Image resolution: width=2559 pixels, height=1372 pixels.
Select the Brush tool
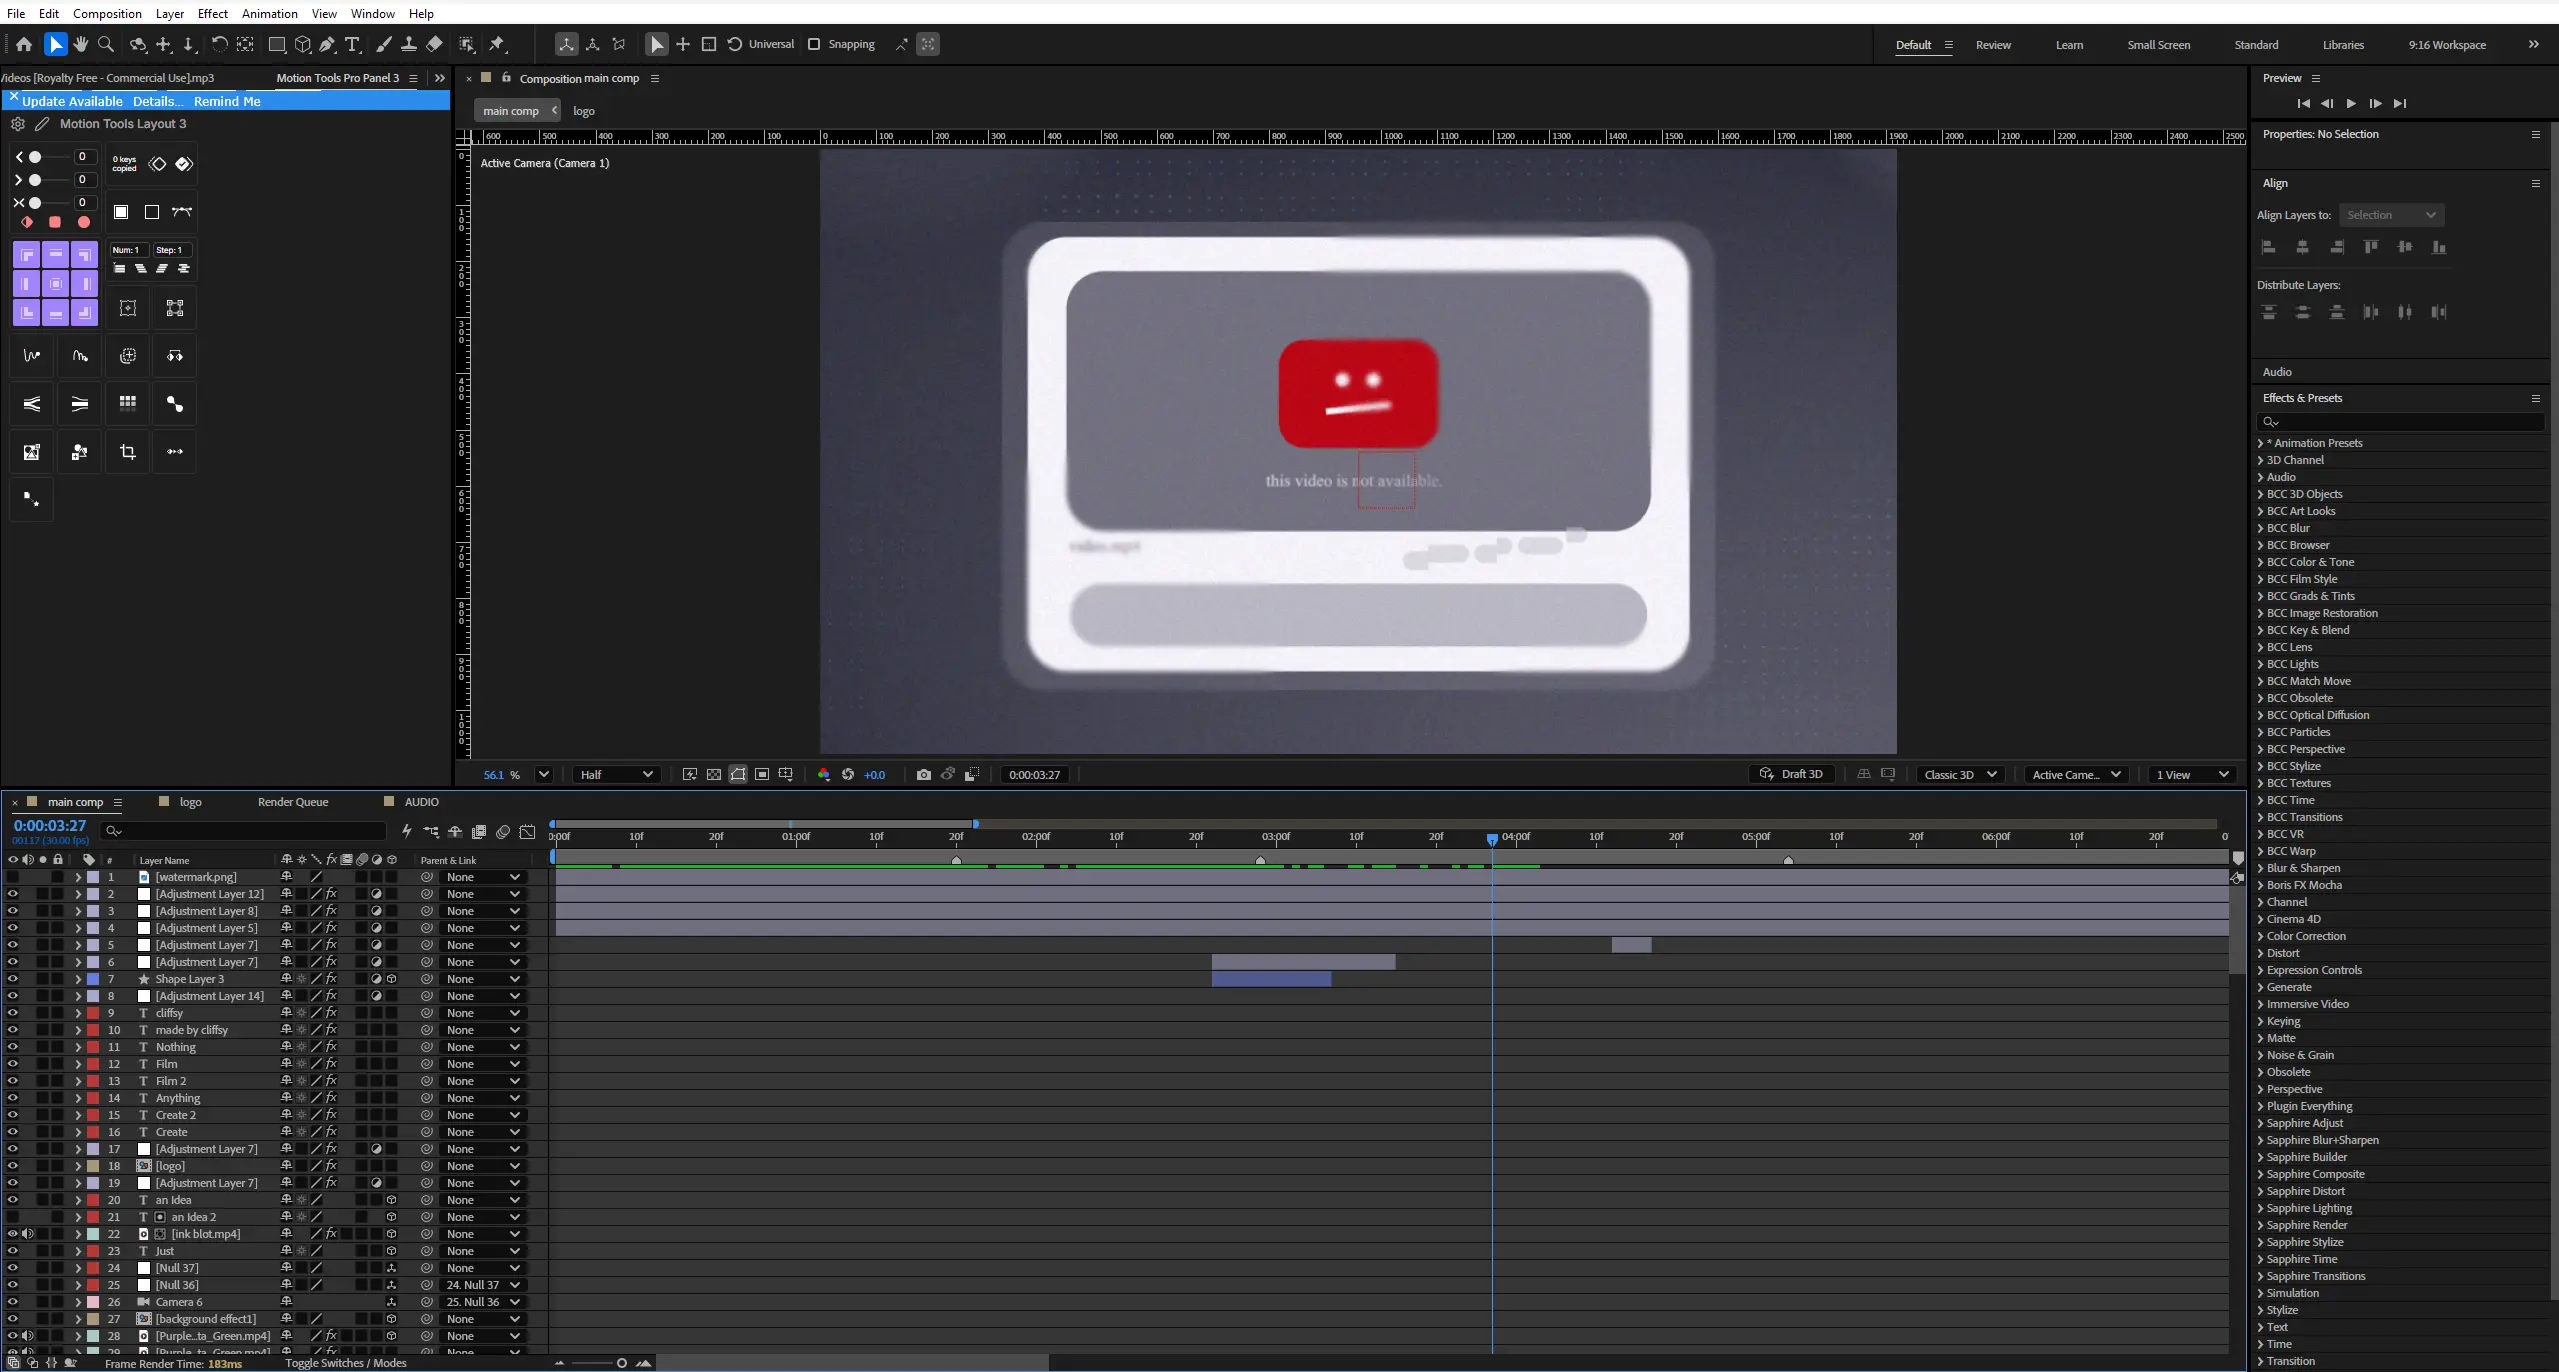pyautogui.click(x=384, y=44)
